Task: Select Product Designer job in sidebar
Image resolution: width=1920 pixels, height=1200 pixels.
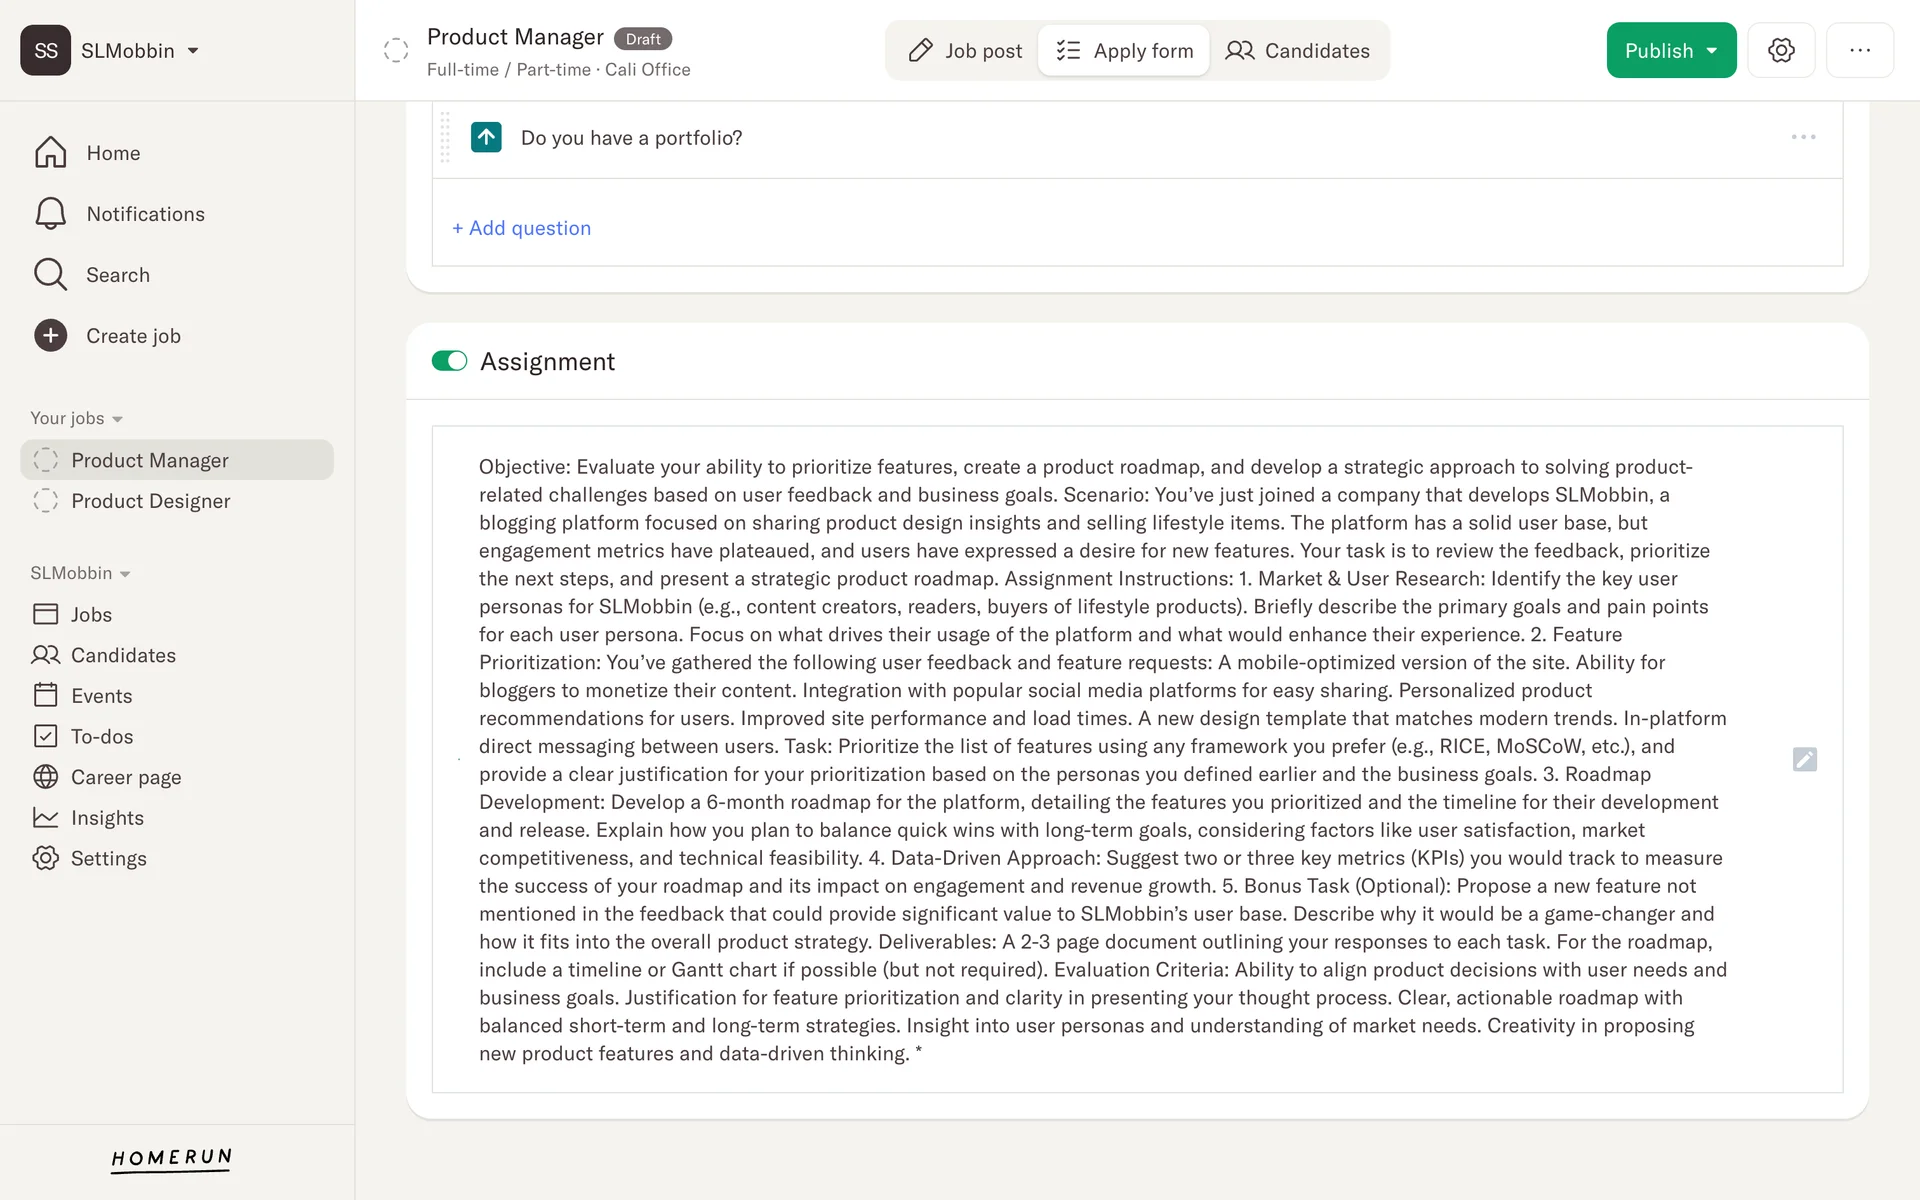Action: (x=150, y=501)
